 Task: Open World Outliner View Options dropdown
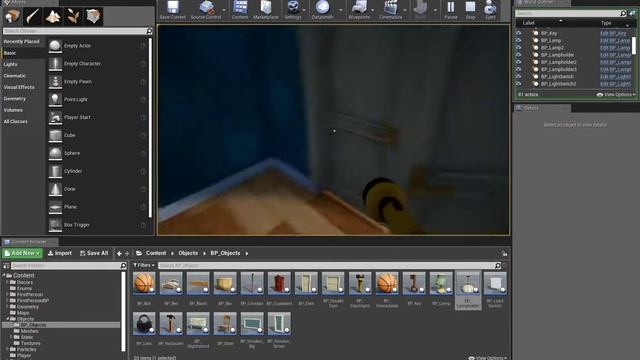coord(616,95)
